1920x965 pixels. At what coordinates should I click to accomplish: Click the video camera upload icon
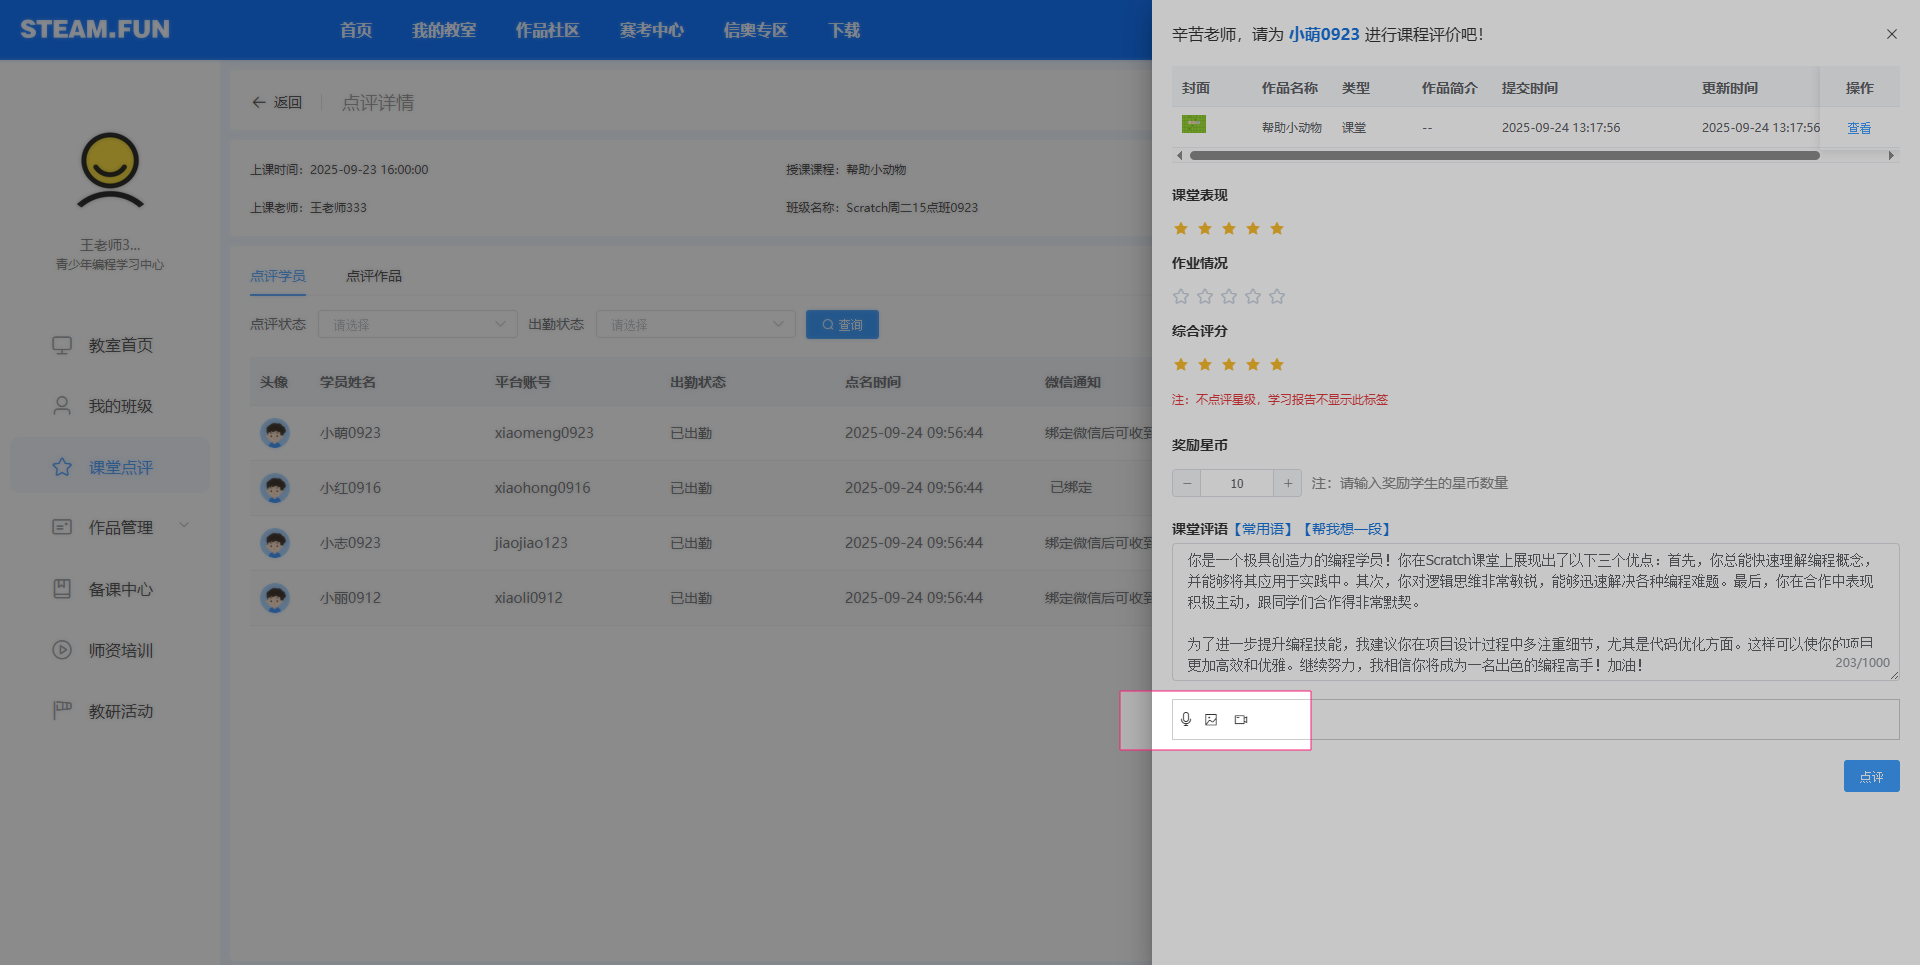tap(1241, 719)
